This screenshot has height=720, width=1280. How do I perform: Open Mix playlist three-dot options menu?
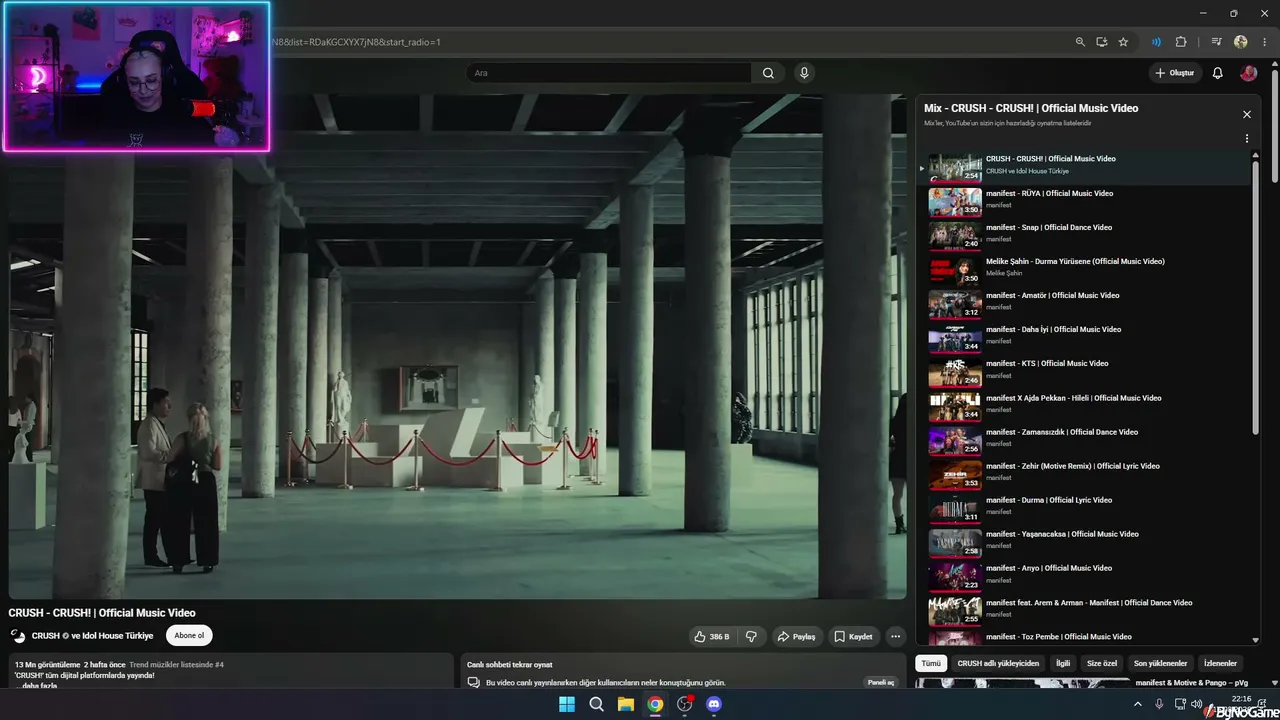pyautogui.click(x=1247, y=139)
